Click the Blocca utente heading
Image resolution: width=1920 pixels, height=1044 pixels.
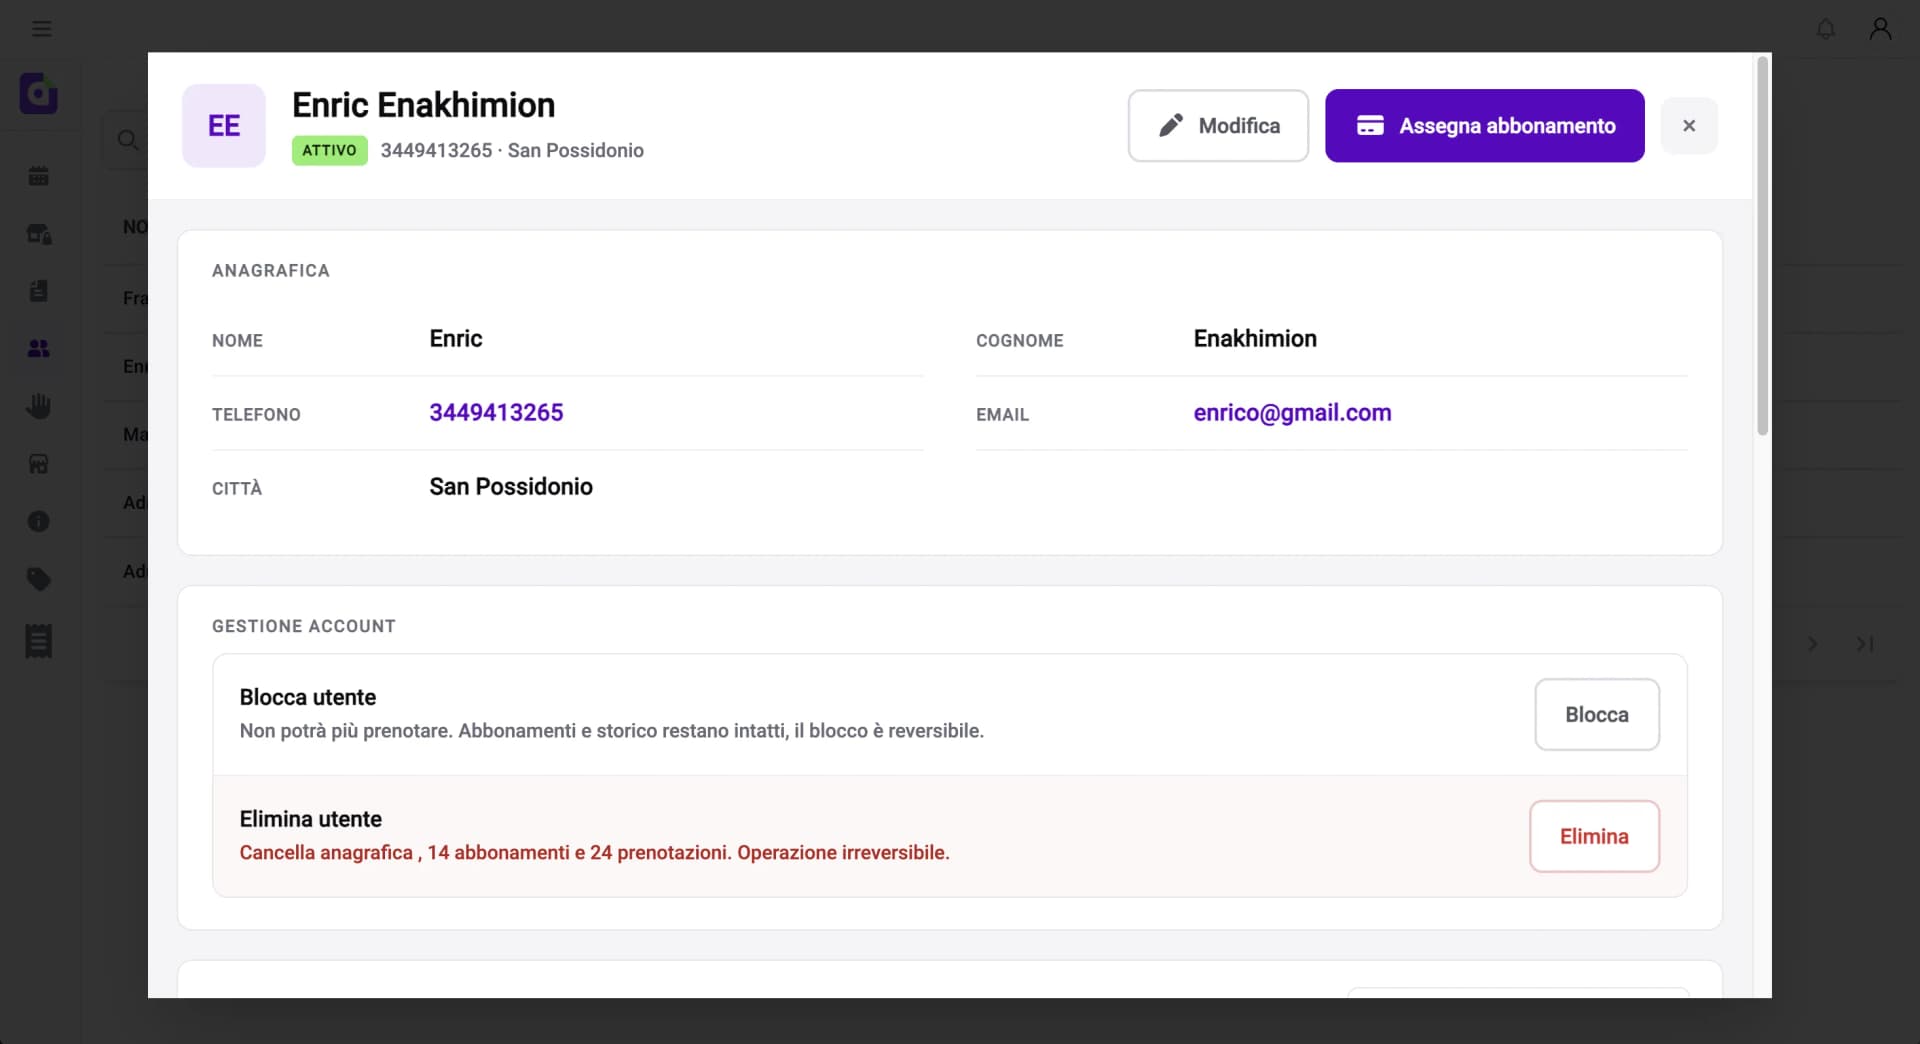(x=308, y=697)
